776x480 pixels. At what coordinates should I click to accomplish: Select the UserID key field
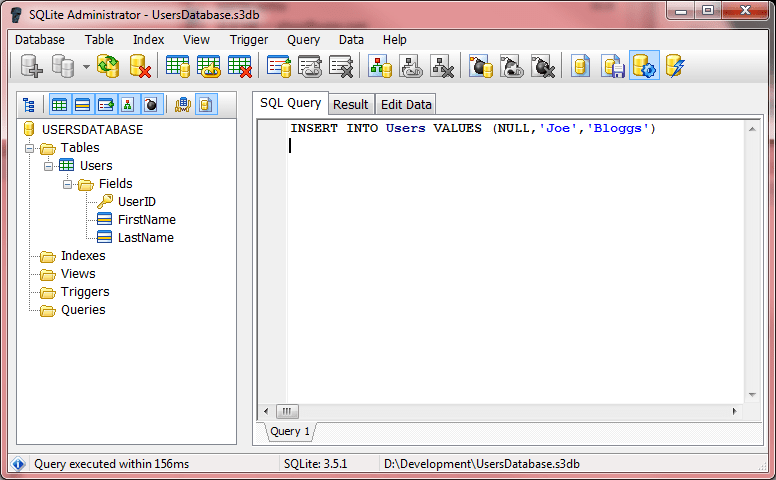coord(137,201)
